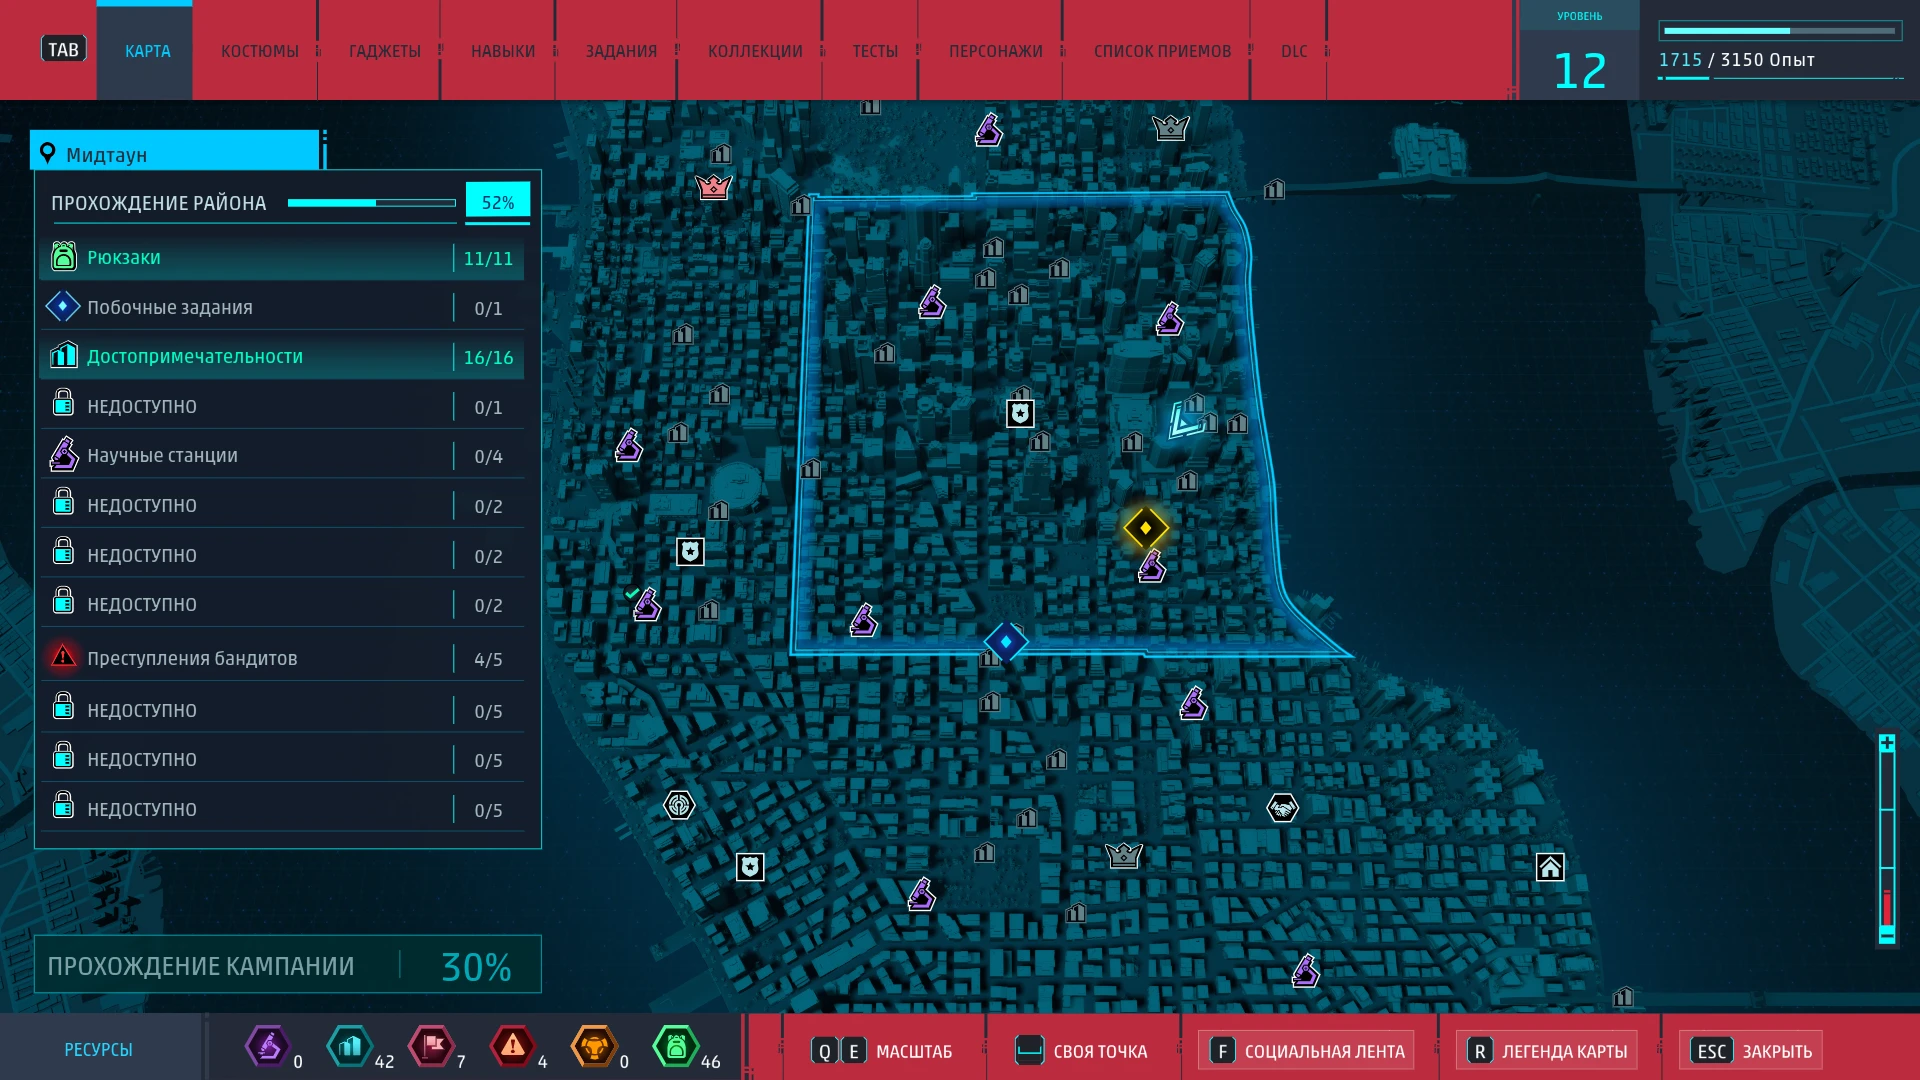Select the completed research station with checkmark
The width and height of the screenshot is (1920, 1080).
coord(646,604)
